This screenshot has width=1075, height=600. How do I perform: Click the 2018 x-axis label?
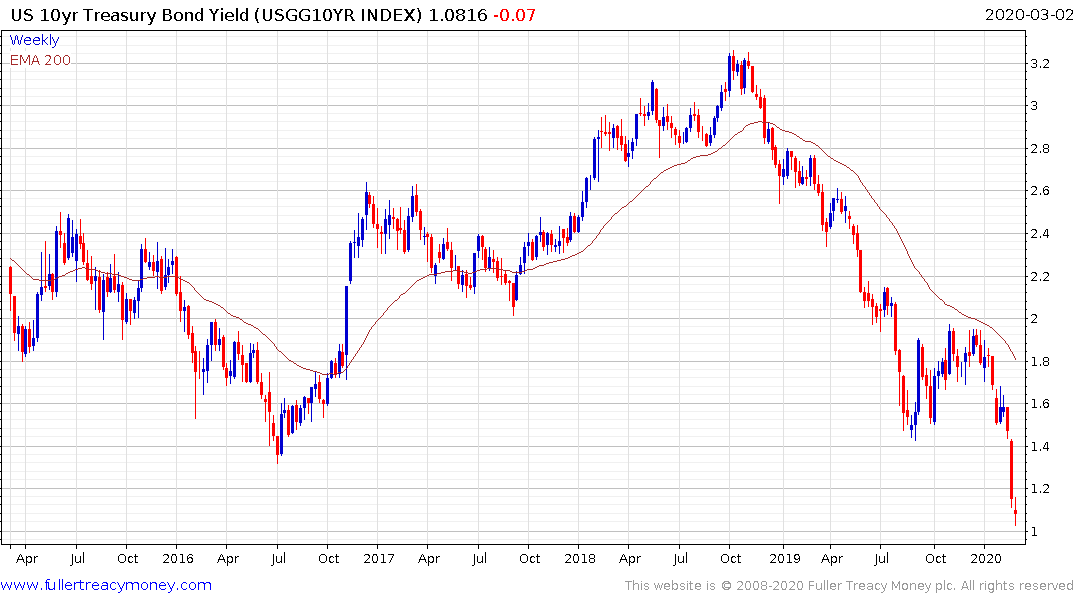pos(580,558)
